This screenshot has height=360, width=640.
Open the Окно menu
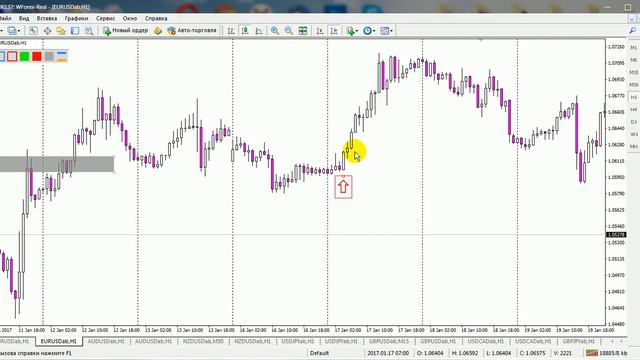pos(130,18)
